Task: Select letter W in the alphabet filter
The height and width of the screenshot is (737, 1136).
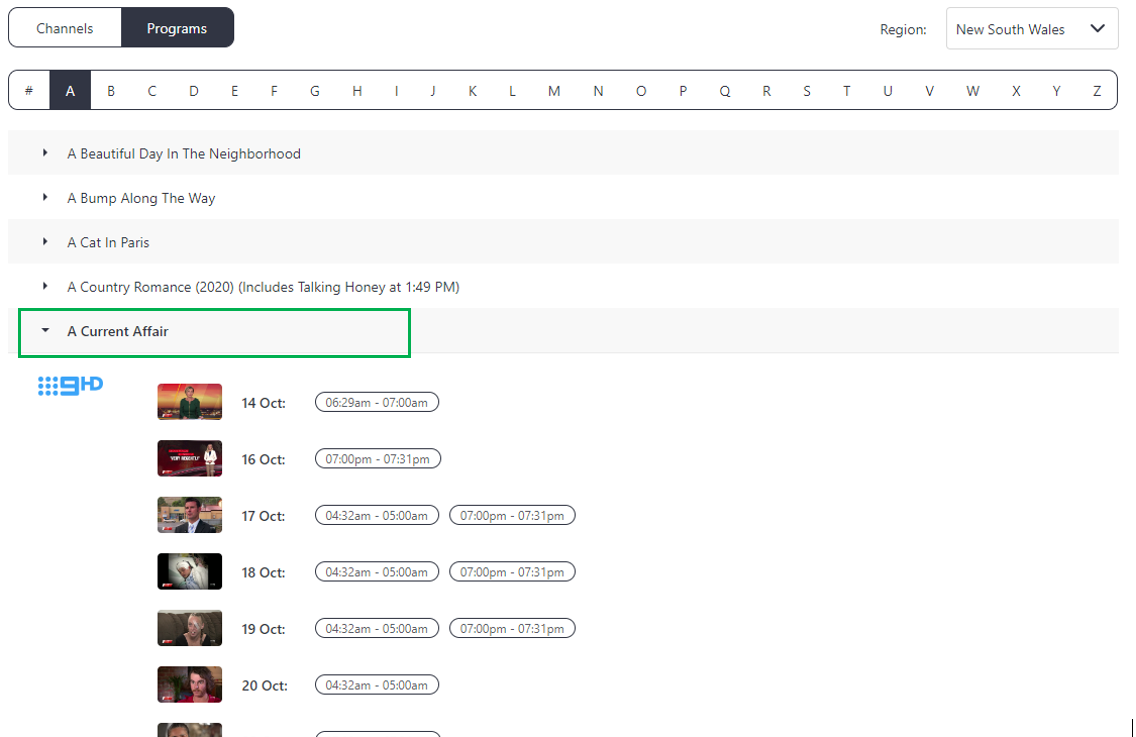Action: pyautogui.click(x=973, y=91)
